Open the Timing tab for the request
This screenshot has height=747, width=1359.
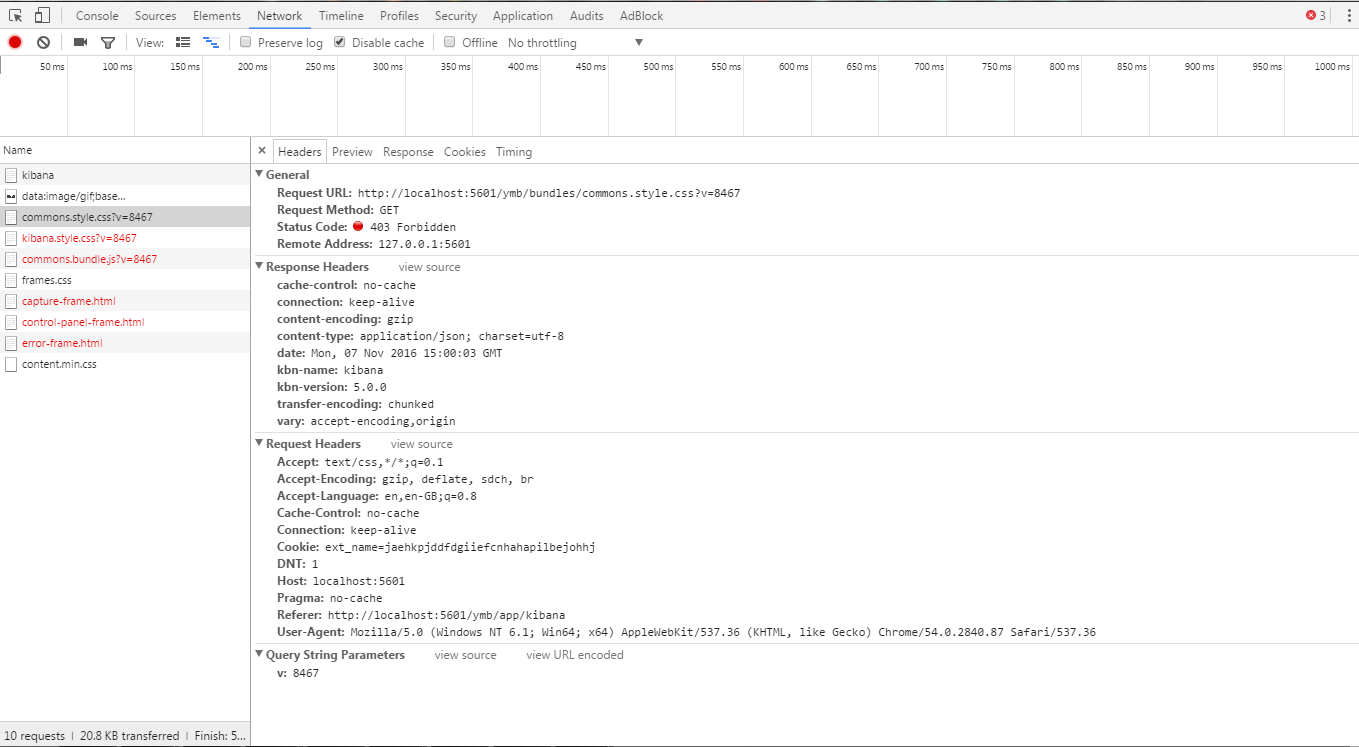(514, 152)
